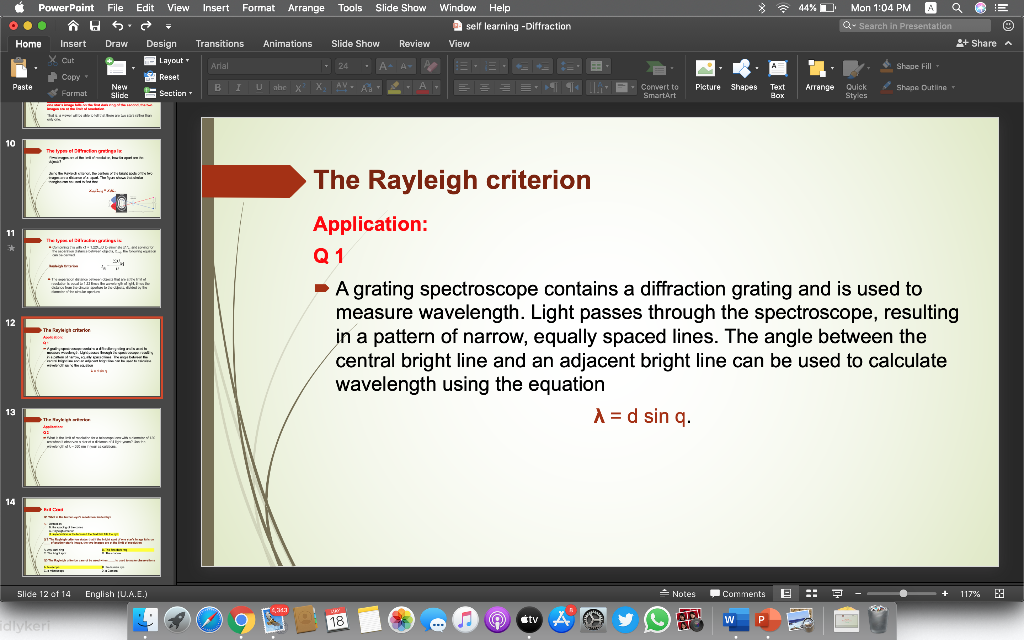Start the slide show from status bar
Image resolution: width=1024 pixels, height=640 pixels.
click(x=837, y=593)
